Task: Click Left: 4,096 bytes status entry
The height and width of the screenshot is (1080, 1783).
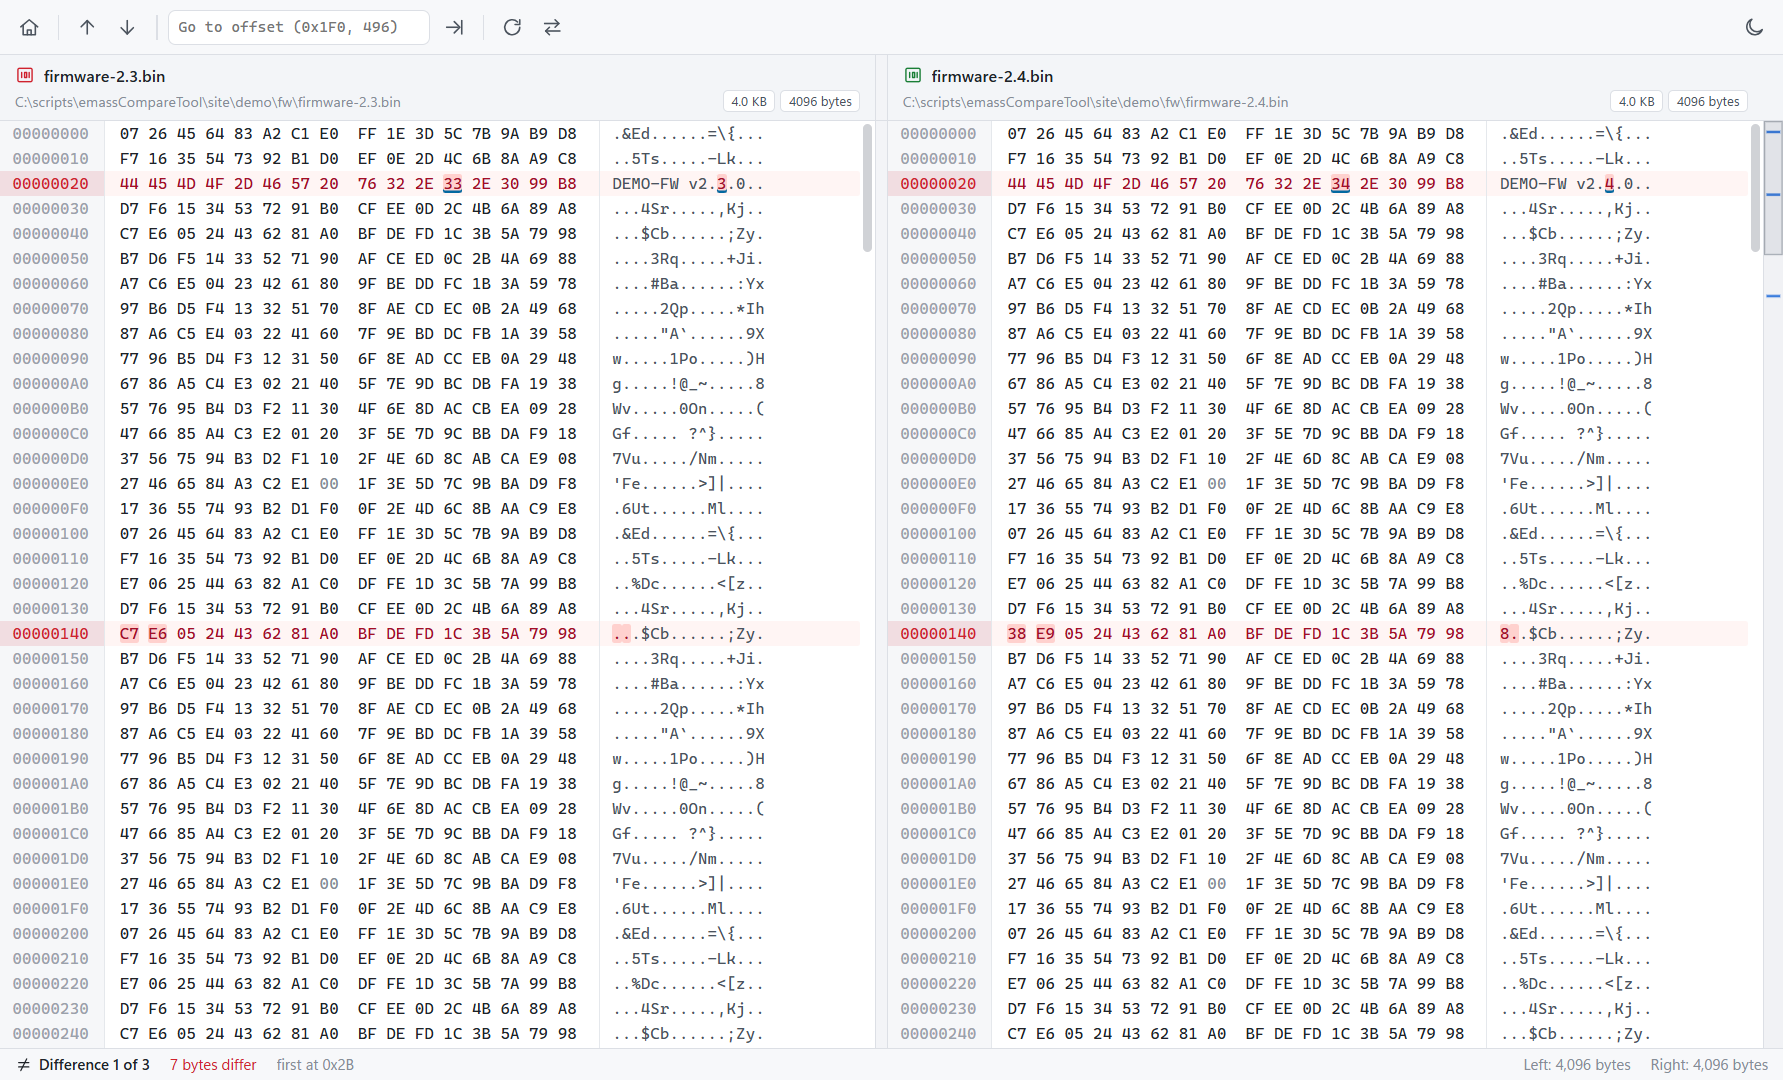Action: [1577, 1065]
